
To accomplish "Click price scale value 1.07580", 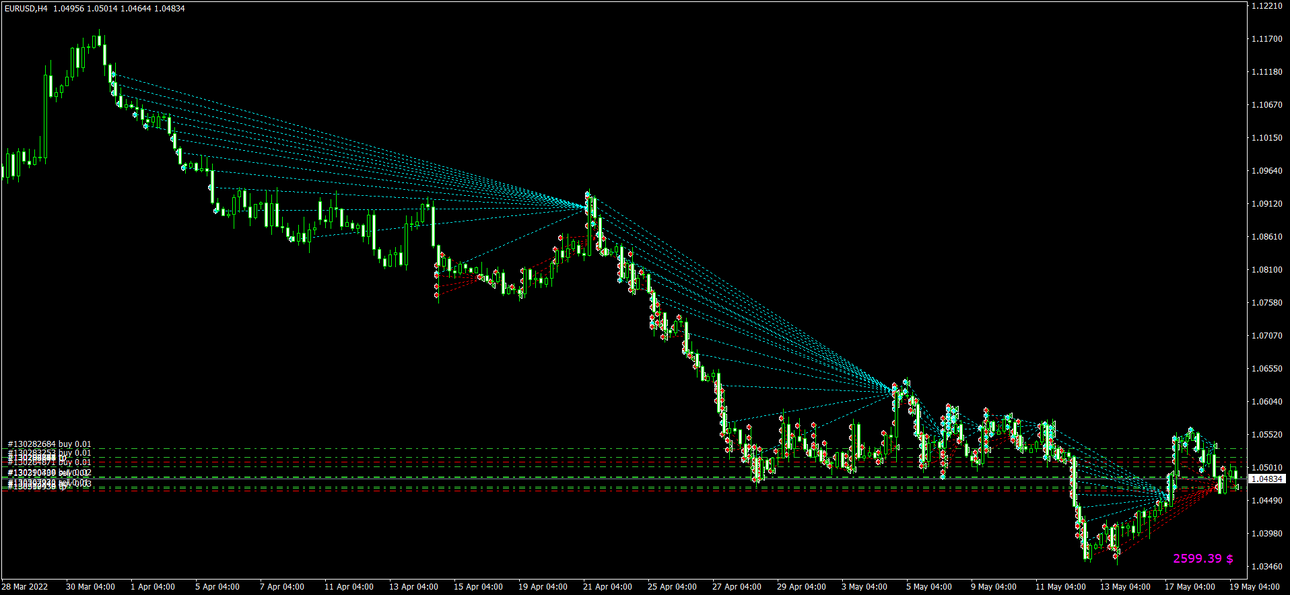I will pyautogui.click(x=1266, y=303).
